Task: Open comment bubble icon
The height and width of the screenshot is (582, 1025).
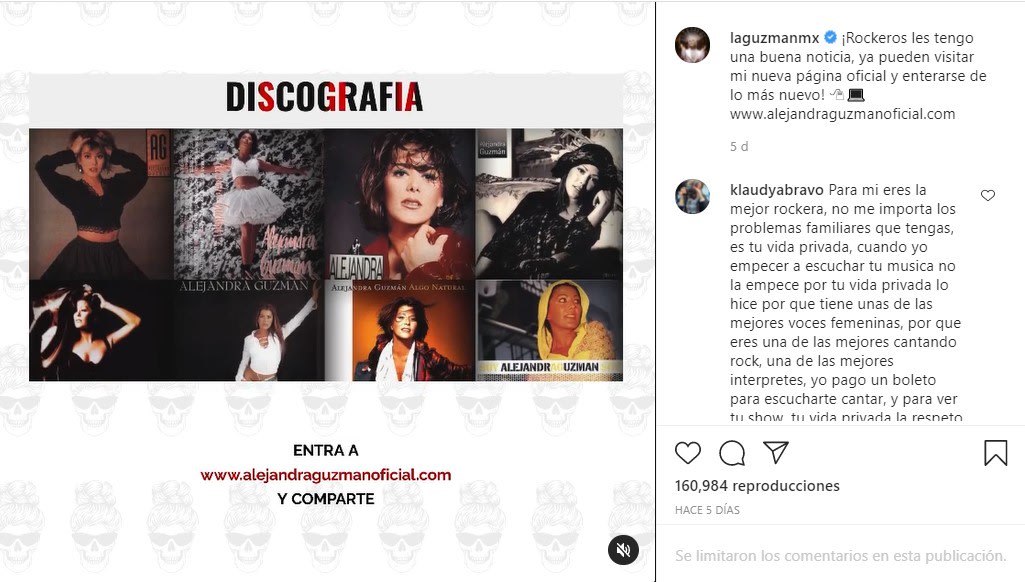Action: [x=731, y=453]
